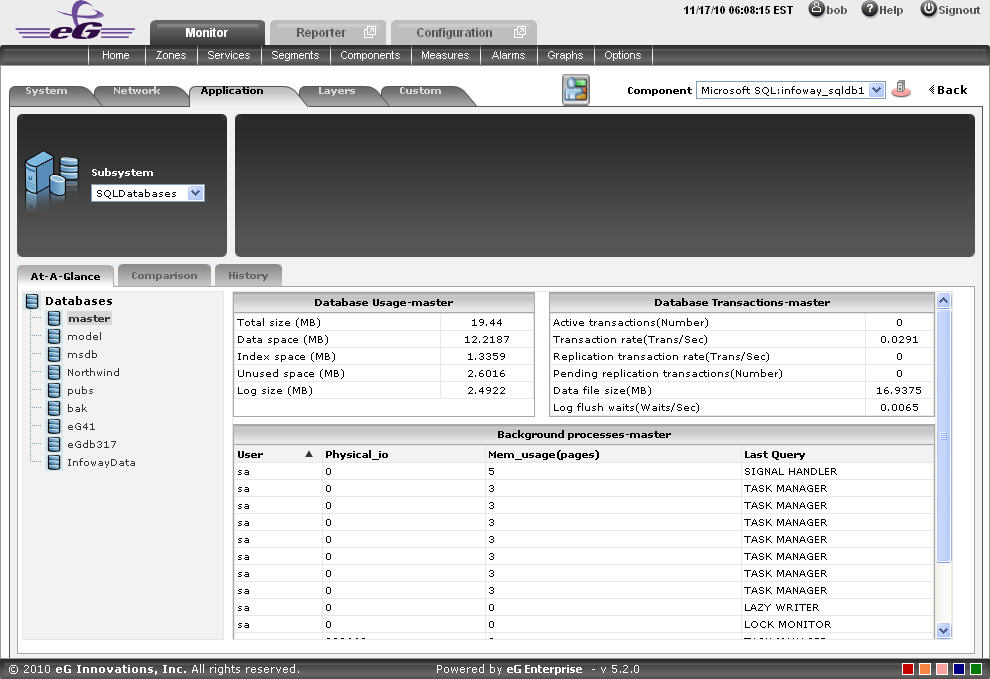Click the msdb database icon
The width and height of the screenshot is (990, 679).
[54, 354]
